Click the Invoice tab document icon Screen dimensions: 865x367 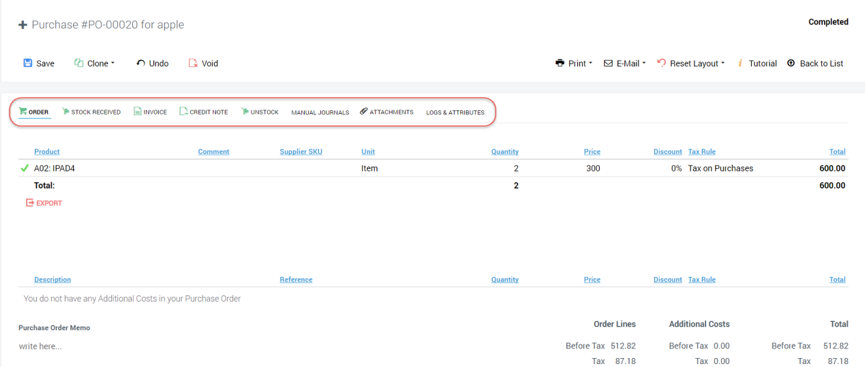tap(137, 111)
